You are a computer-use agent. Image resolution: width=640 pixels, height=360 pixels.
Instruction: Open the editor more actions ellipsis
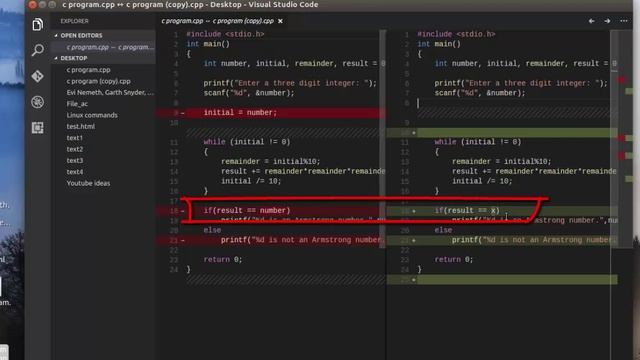pyautogui.click(x=624, y=21)
